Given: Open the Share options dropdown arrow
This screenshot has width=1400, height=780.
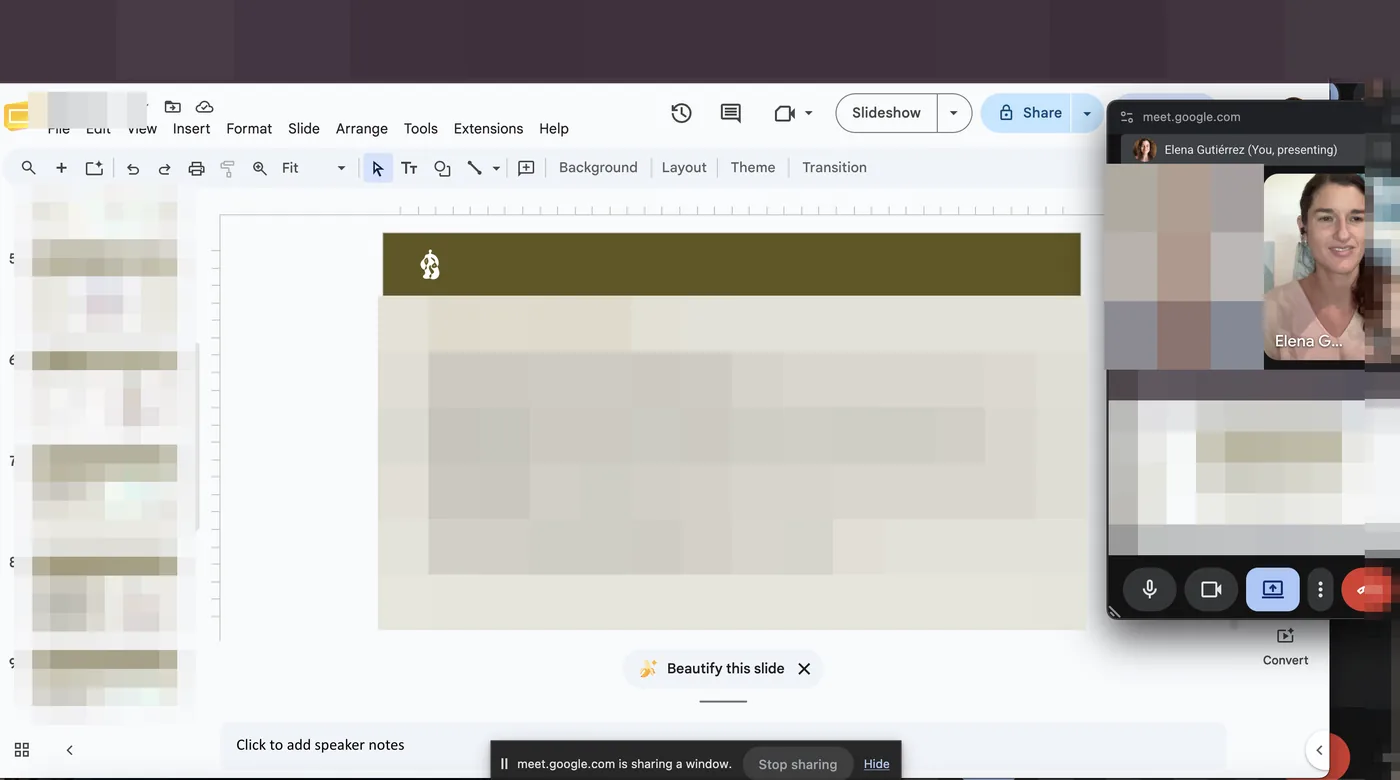Looking at the screenshot, I should [1086, 113].
